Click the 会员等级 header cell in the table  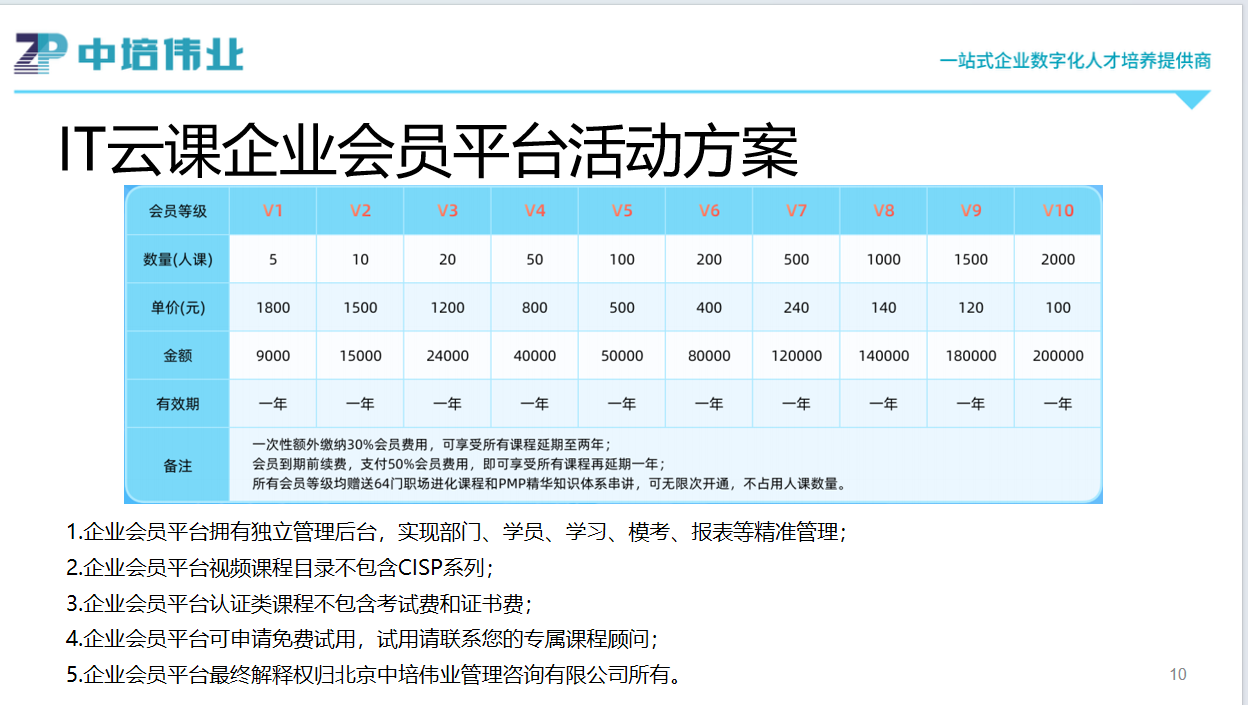177,210
